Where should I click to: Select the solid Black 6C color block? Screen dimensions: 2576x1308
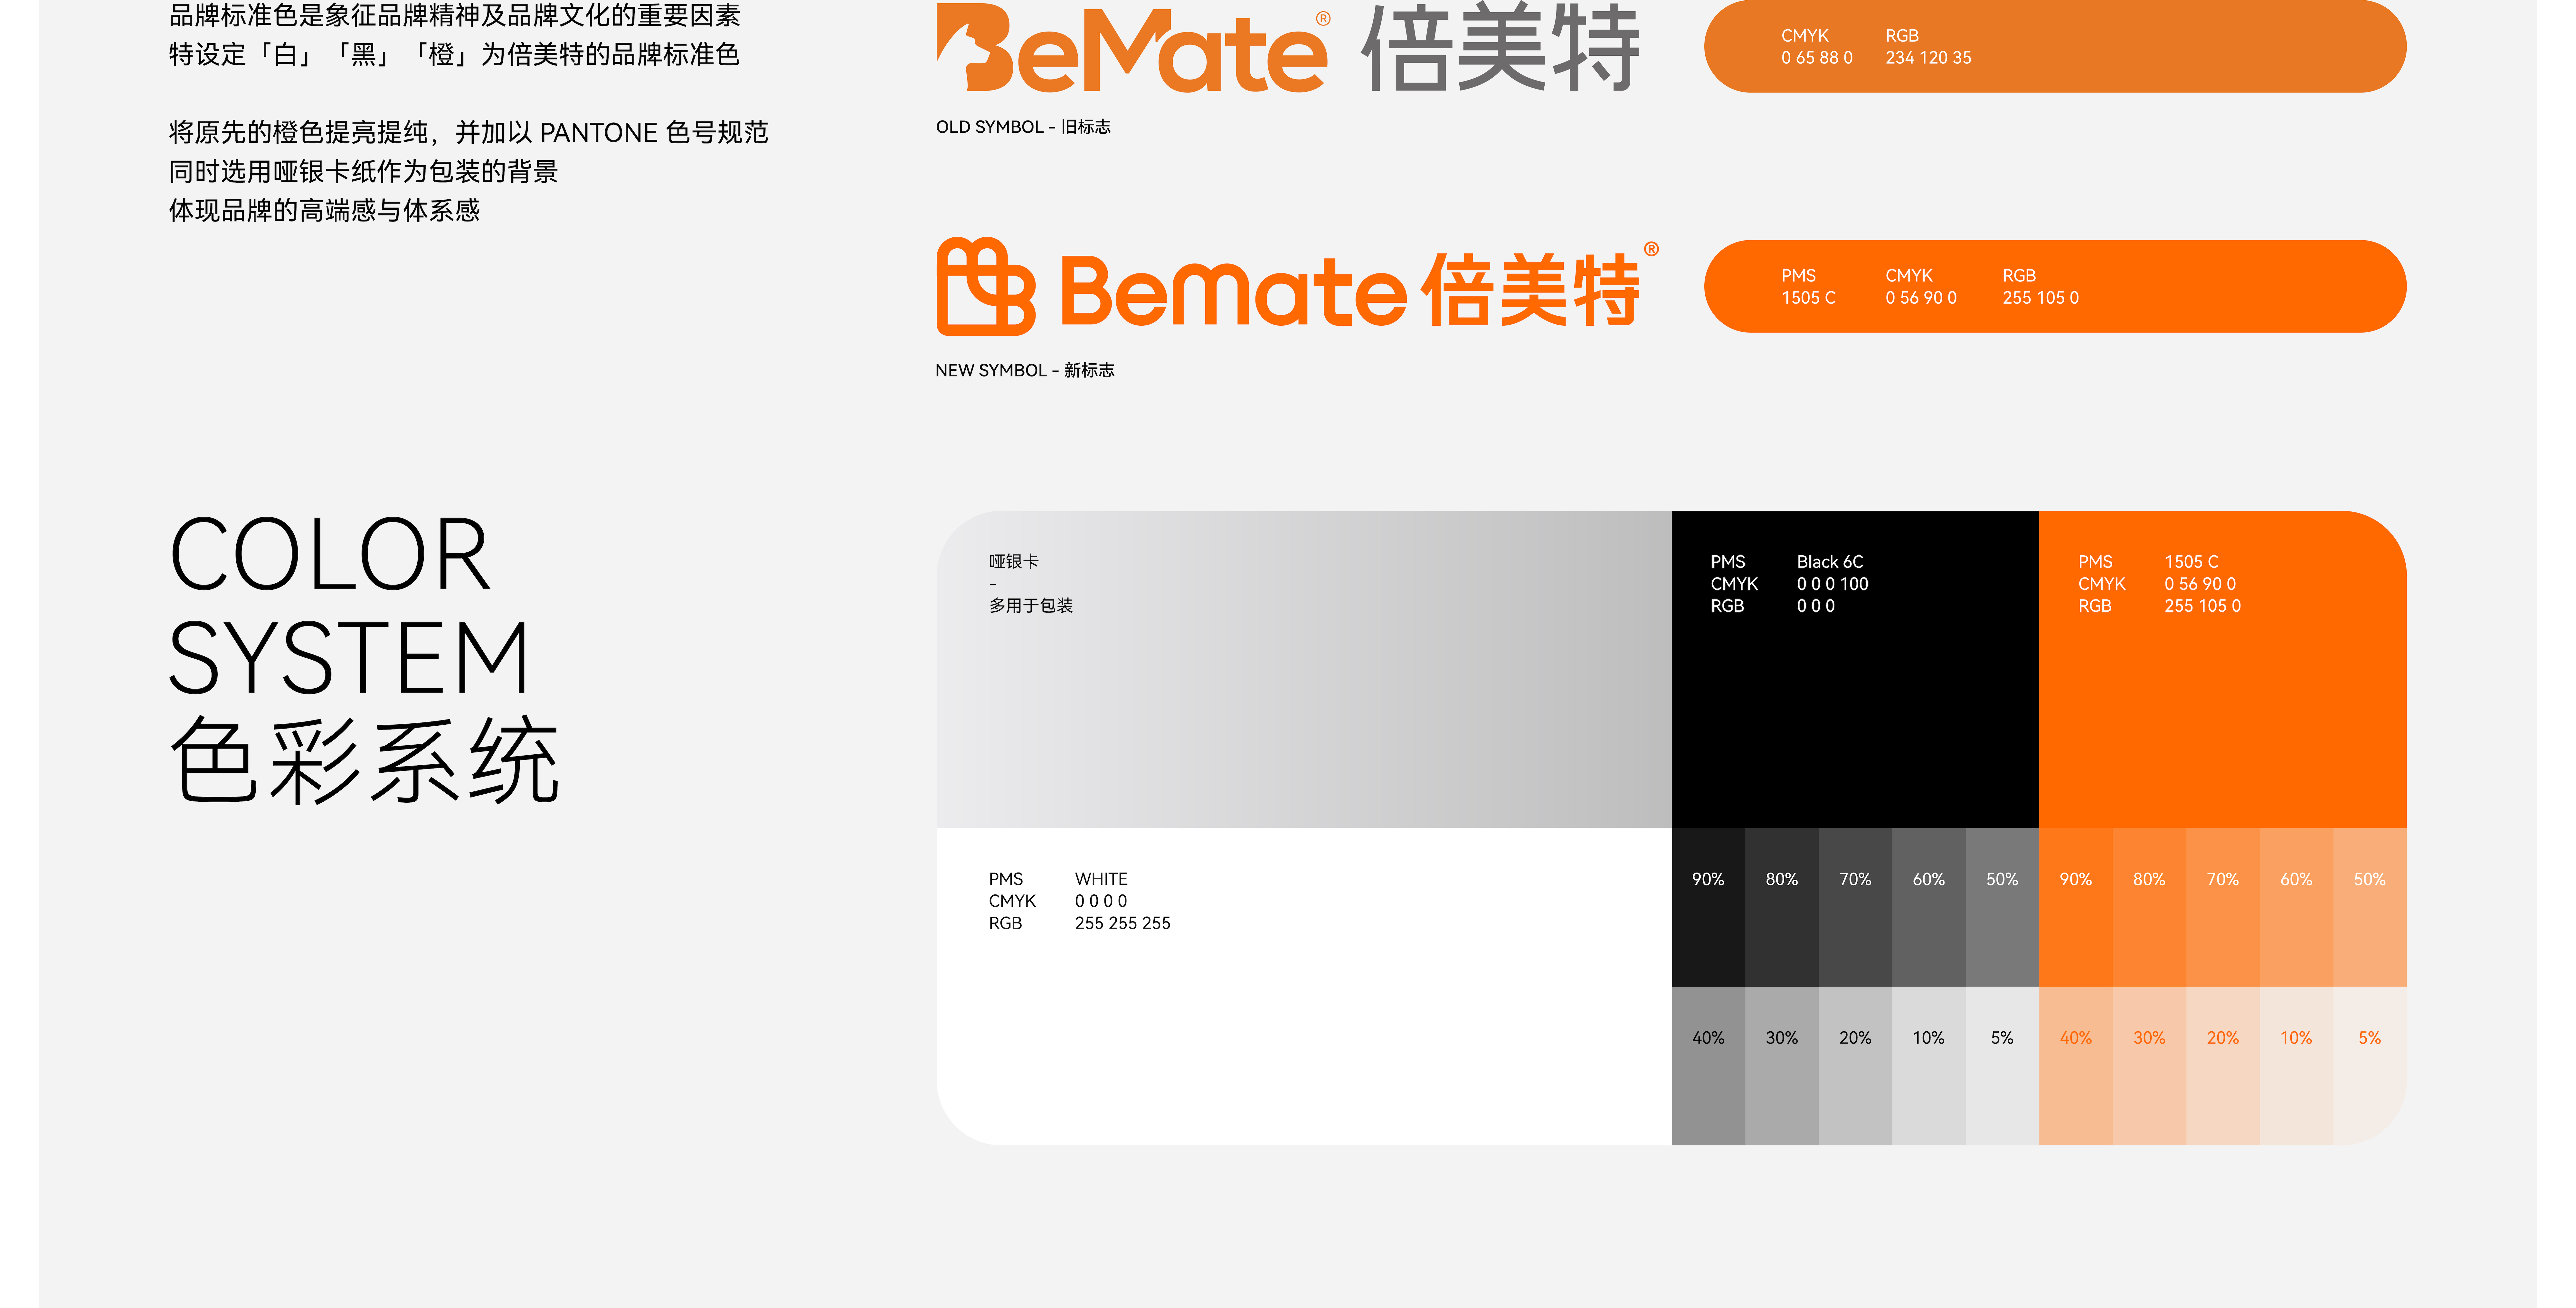click(x=1855, y=670)
